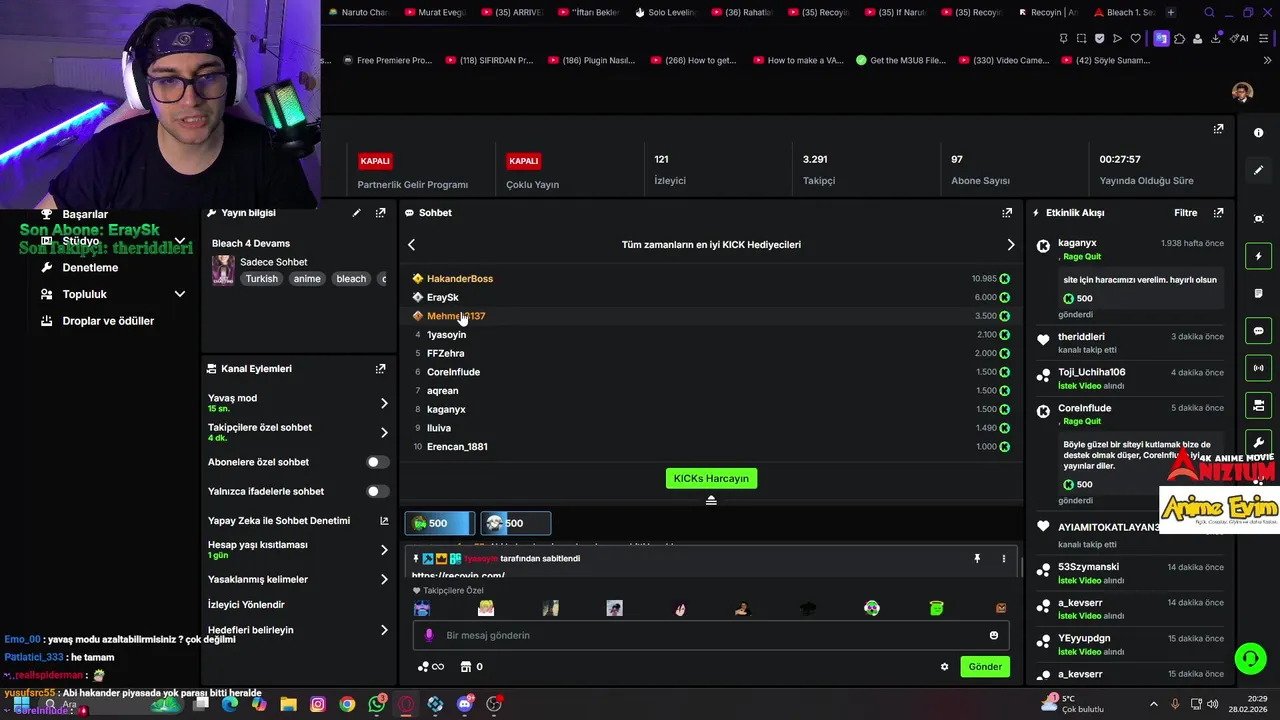Open browser search magnifier icon

[1209, 13]
